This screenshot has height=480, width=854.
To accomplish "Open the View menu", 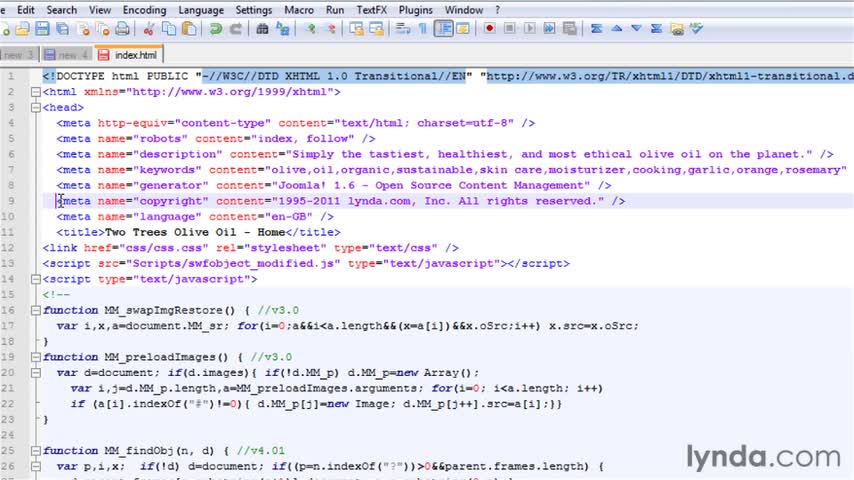I will 100,10.
